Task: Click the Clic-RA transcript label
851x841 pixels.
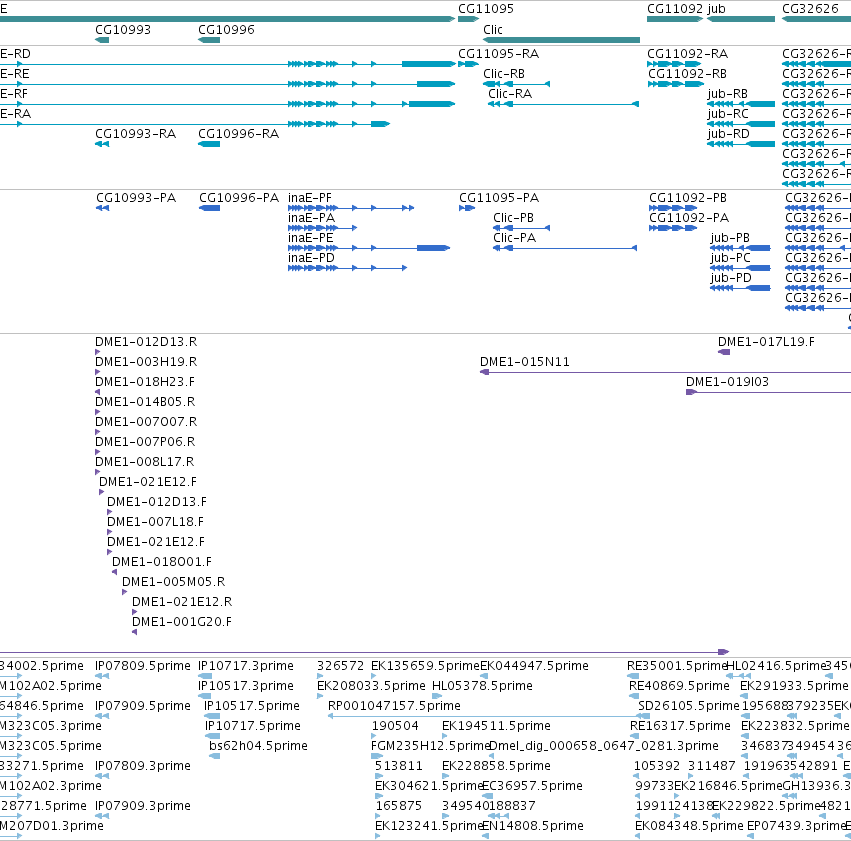Action: point(510,94)
